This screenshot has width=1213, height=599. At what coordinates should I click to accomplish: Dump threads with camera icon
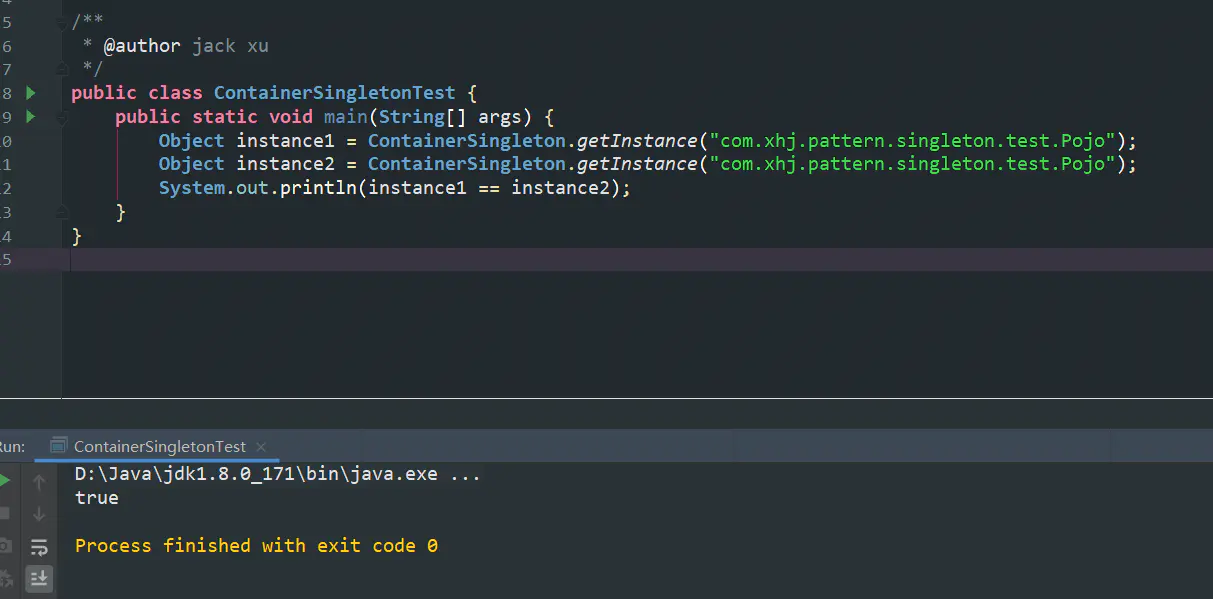pos(5,545)
